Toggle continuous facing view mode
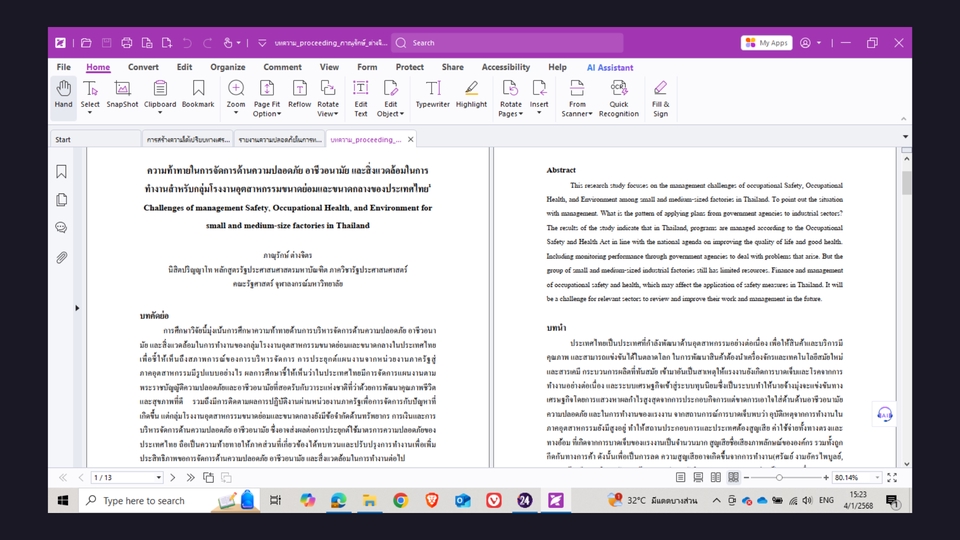The height and width of the screenshot is (540, 960). pos(733,478)
